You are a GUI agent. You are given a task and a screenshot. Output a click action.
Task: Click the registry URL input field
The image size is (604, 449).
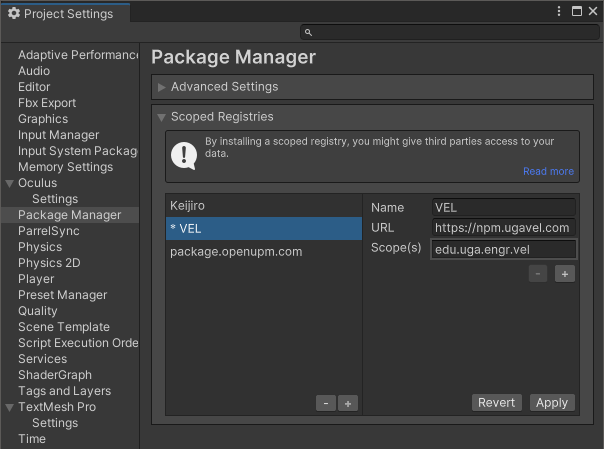(x=504, y=228)
